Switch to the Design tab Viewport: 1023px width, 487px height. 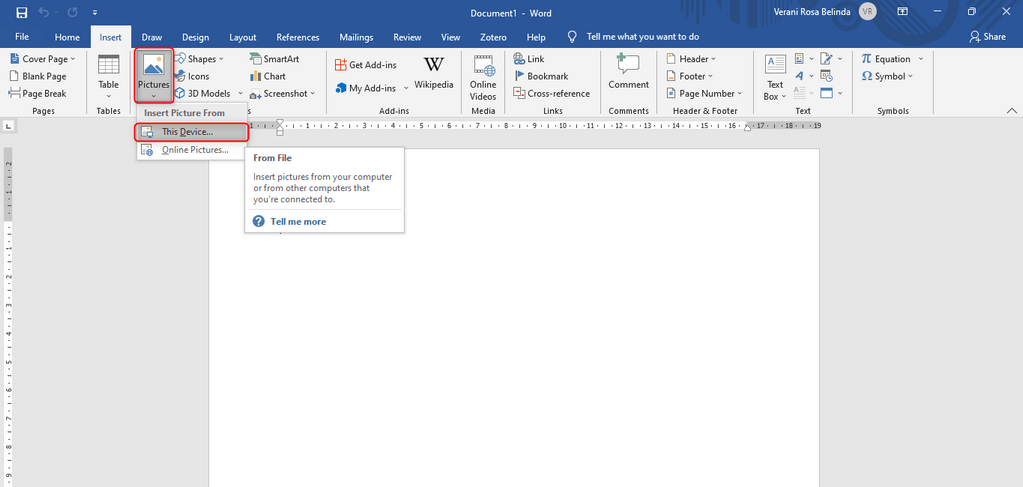coord(196,37)
